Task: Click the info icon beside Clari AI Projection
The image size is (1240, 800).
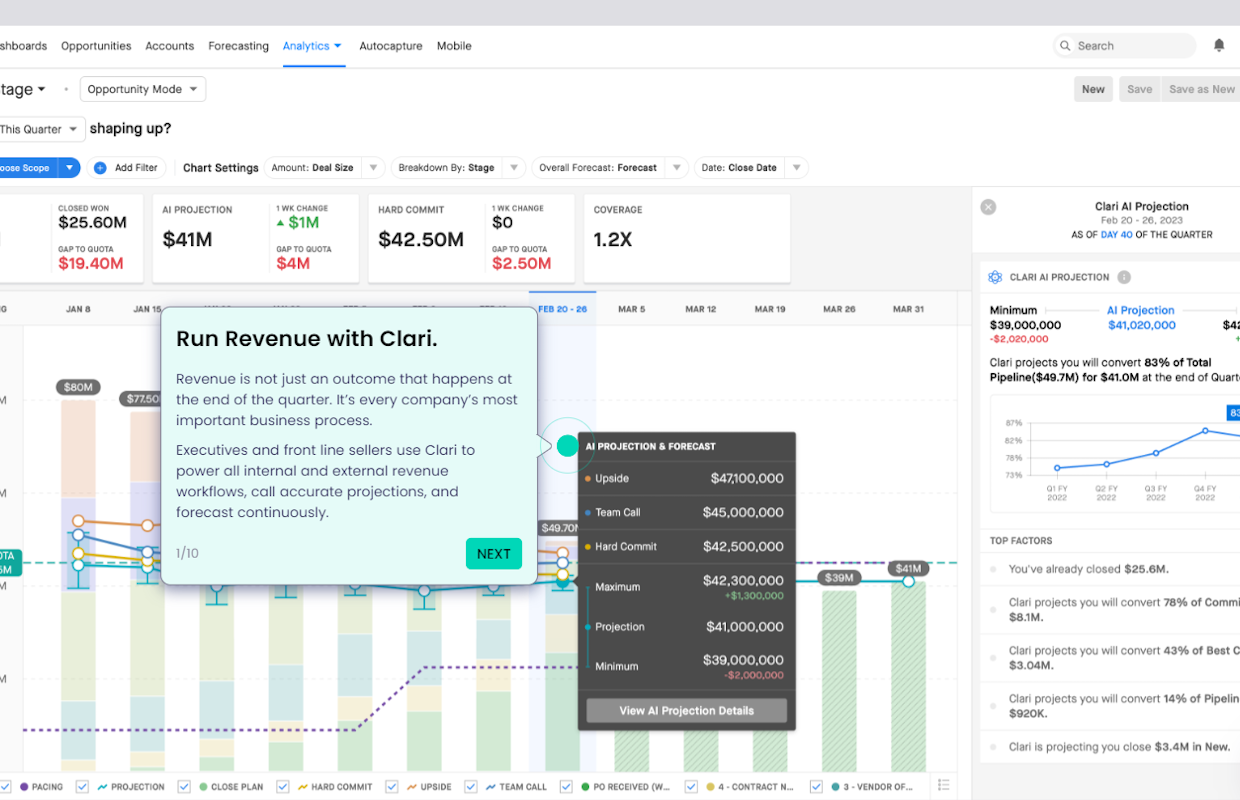Action: [x=1124, y=277]
